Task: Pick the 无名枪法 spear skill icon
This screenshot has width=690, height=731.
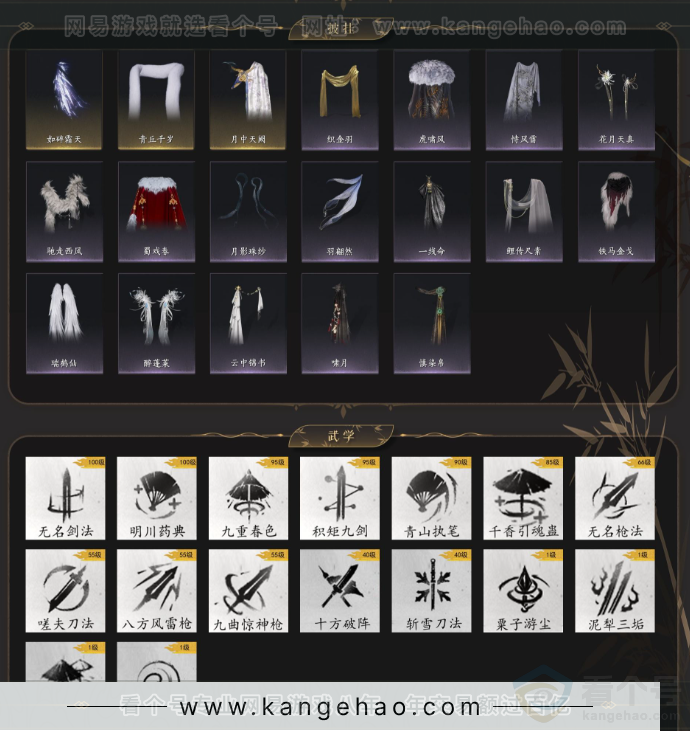Action: (615, 498)
